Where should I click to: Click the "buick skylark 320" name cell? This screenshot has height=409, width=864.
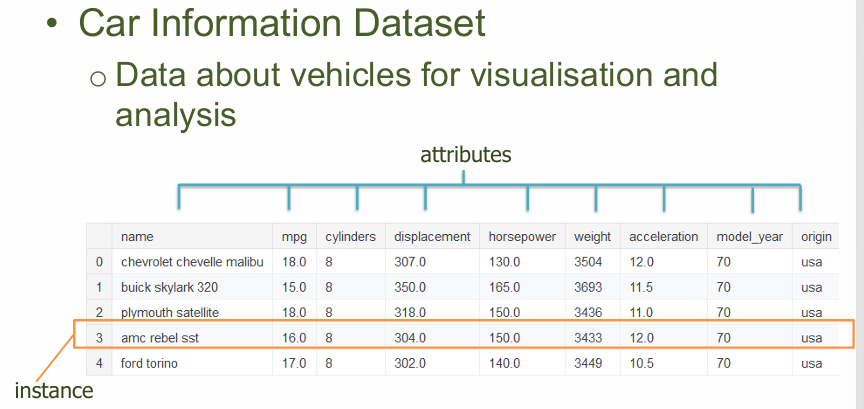[170, 287]
